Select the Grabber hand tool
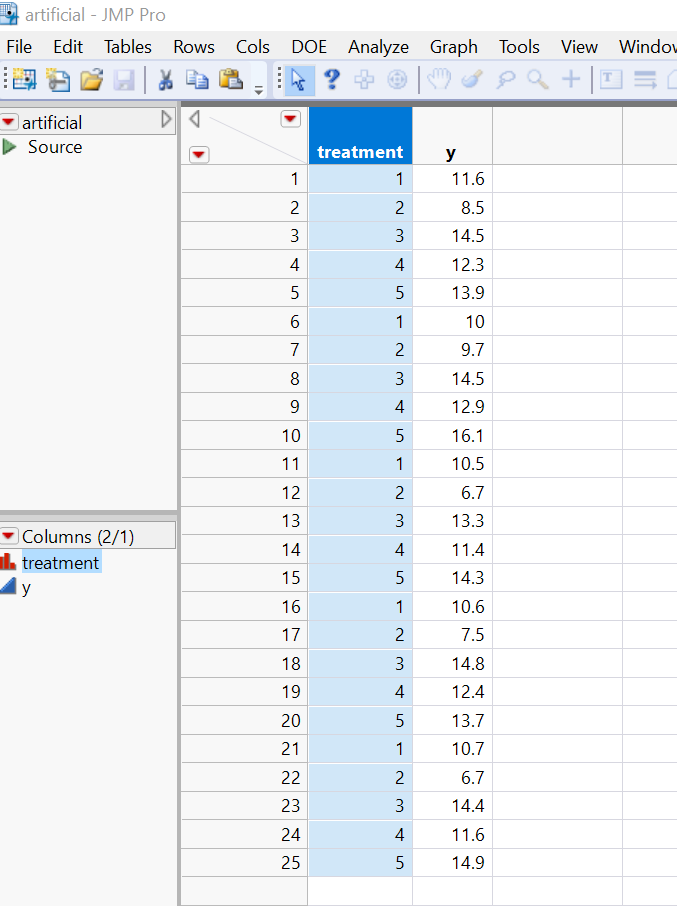This screenshot has width=677, height=906. (x=439, y=79)
